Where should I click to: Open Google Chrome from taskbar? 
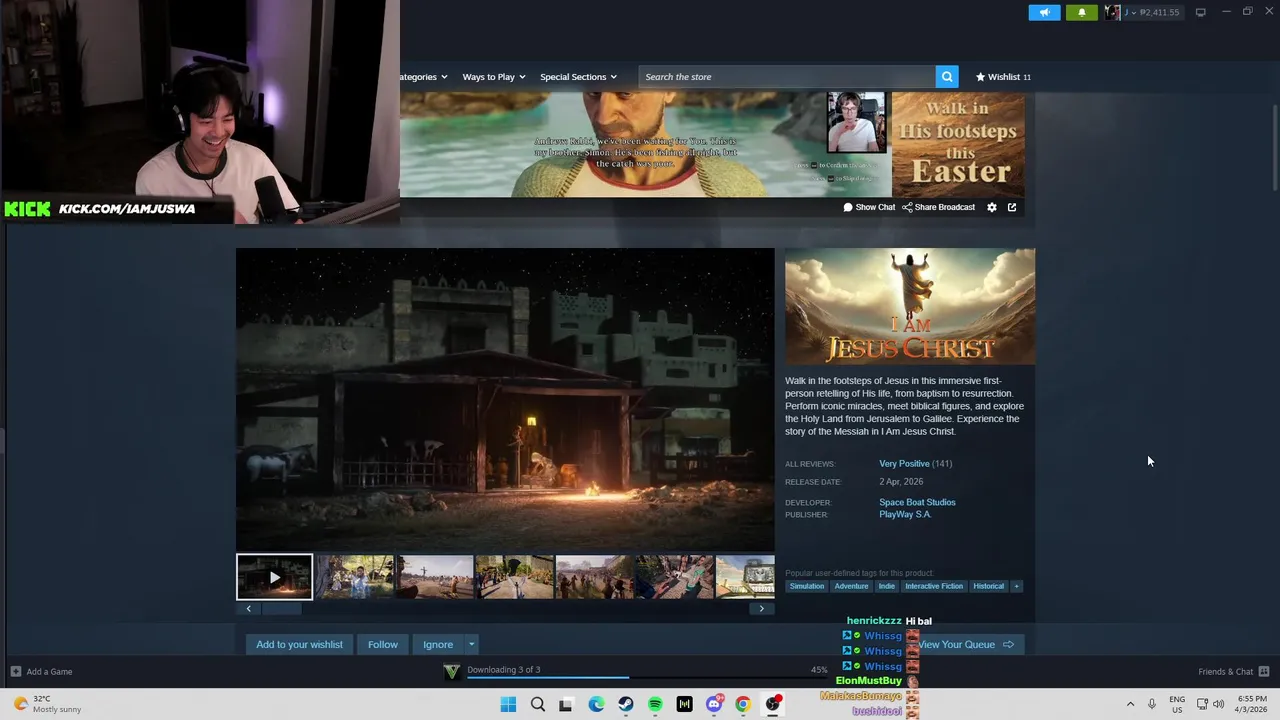(743, 704)
